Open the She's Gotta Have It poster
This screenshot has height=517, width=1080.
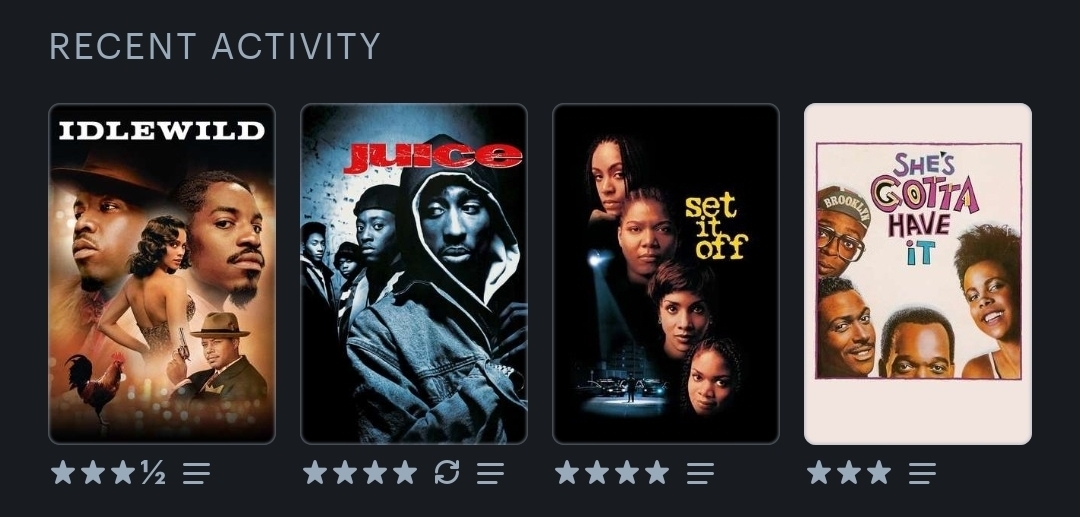tap(918, 274)
